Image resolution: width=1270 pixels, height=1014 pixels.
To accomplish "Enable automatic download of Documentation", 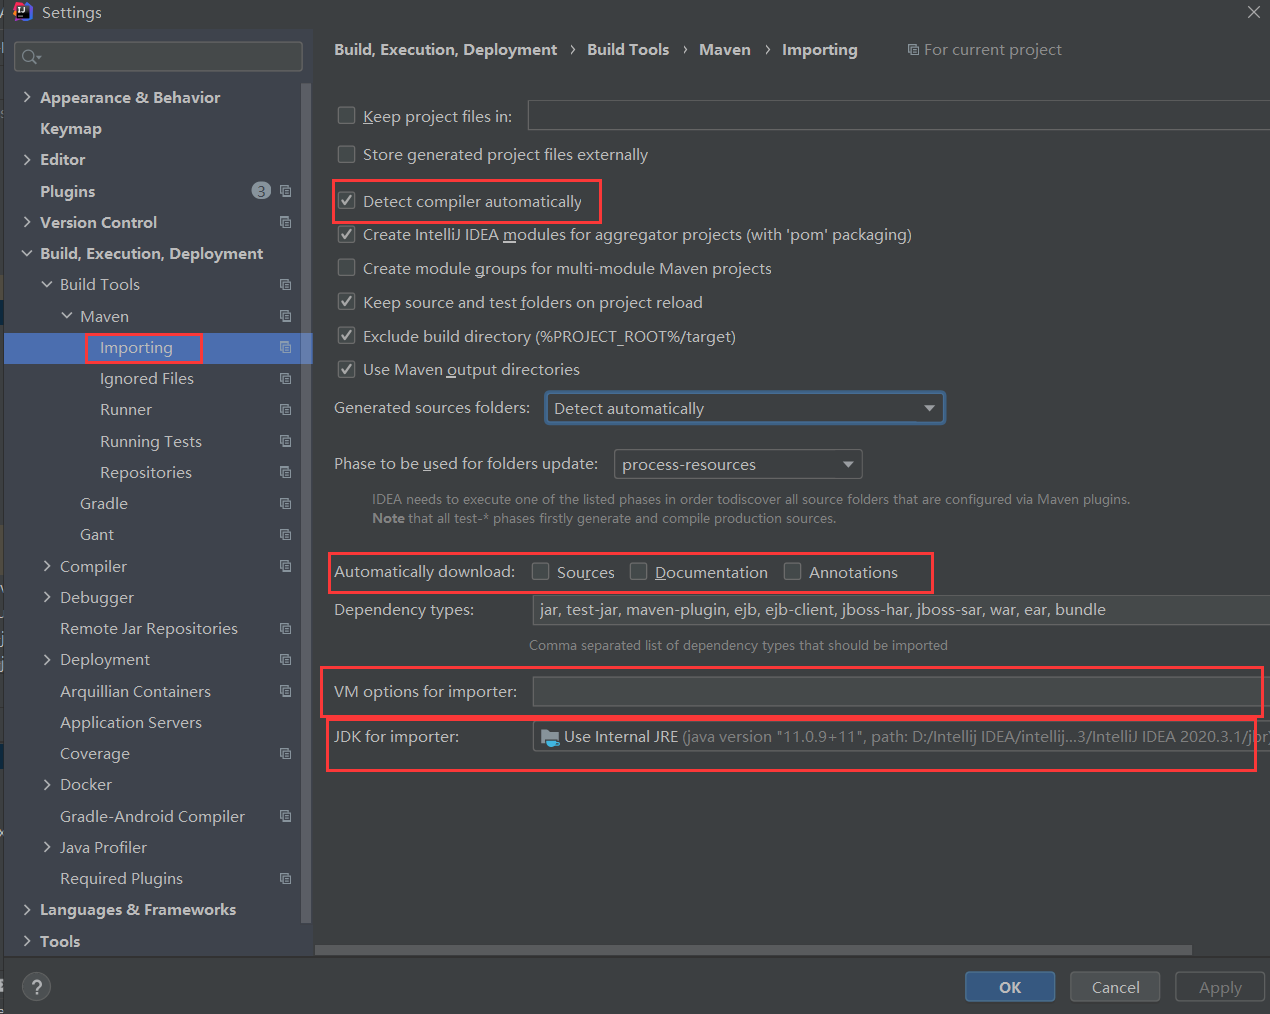I will [x=638, y=572].
